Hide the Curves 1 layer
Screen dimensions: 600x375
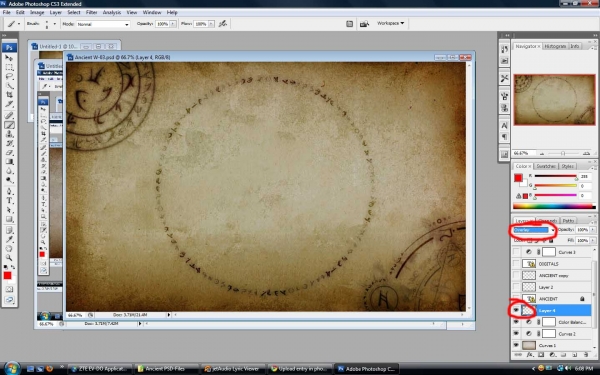pos(517,345)
